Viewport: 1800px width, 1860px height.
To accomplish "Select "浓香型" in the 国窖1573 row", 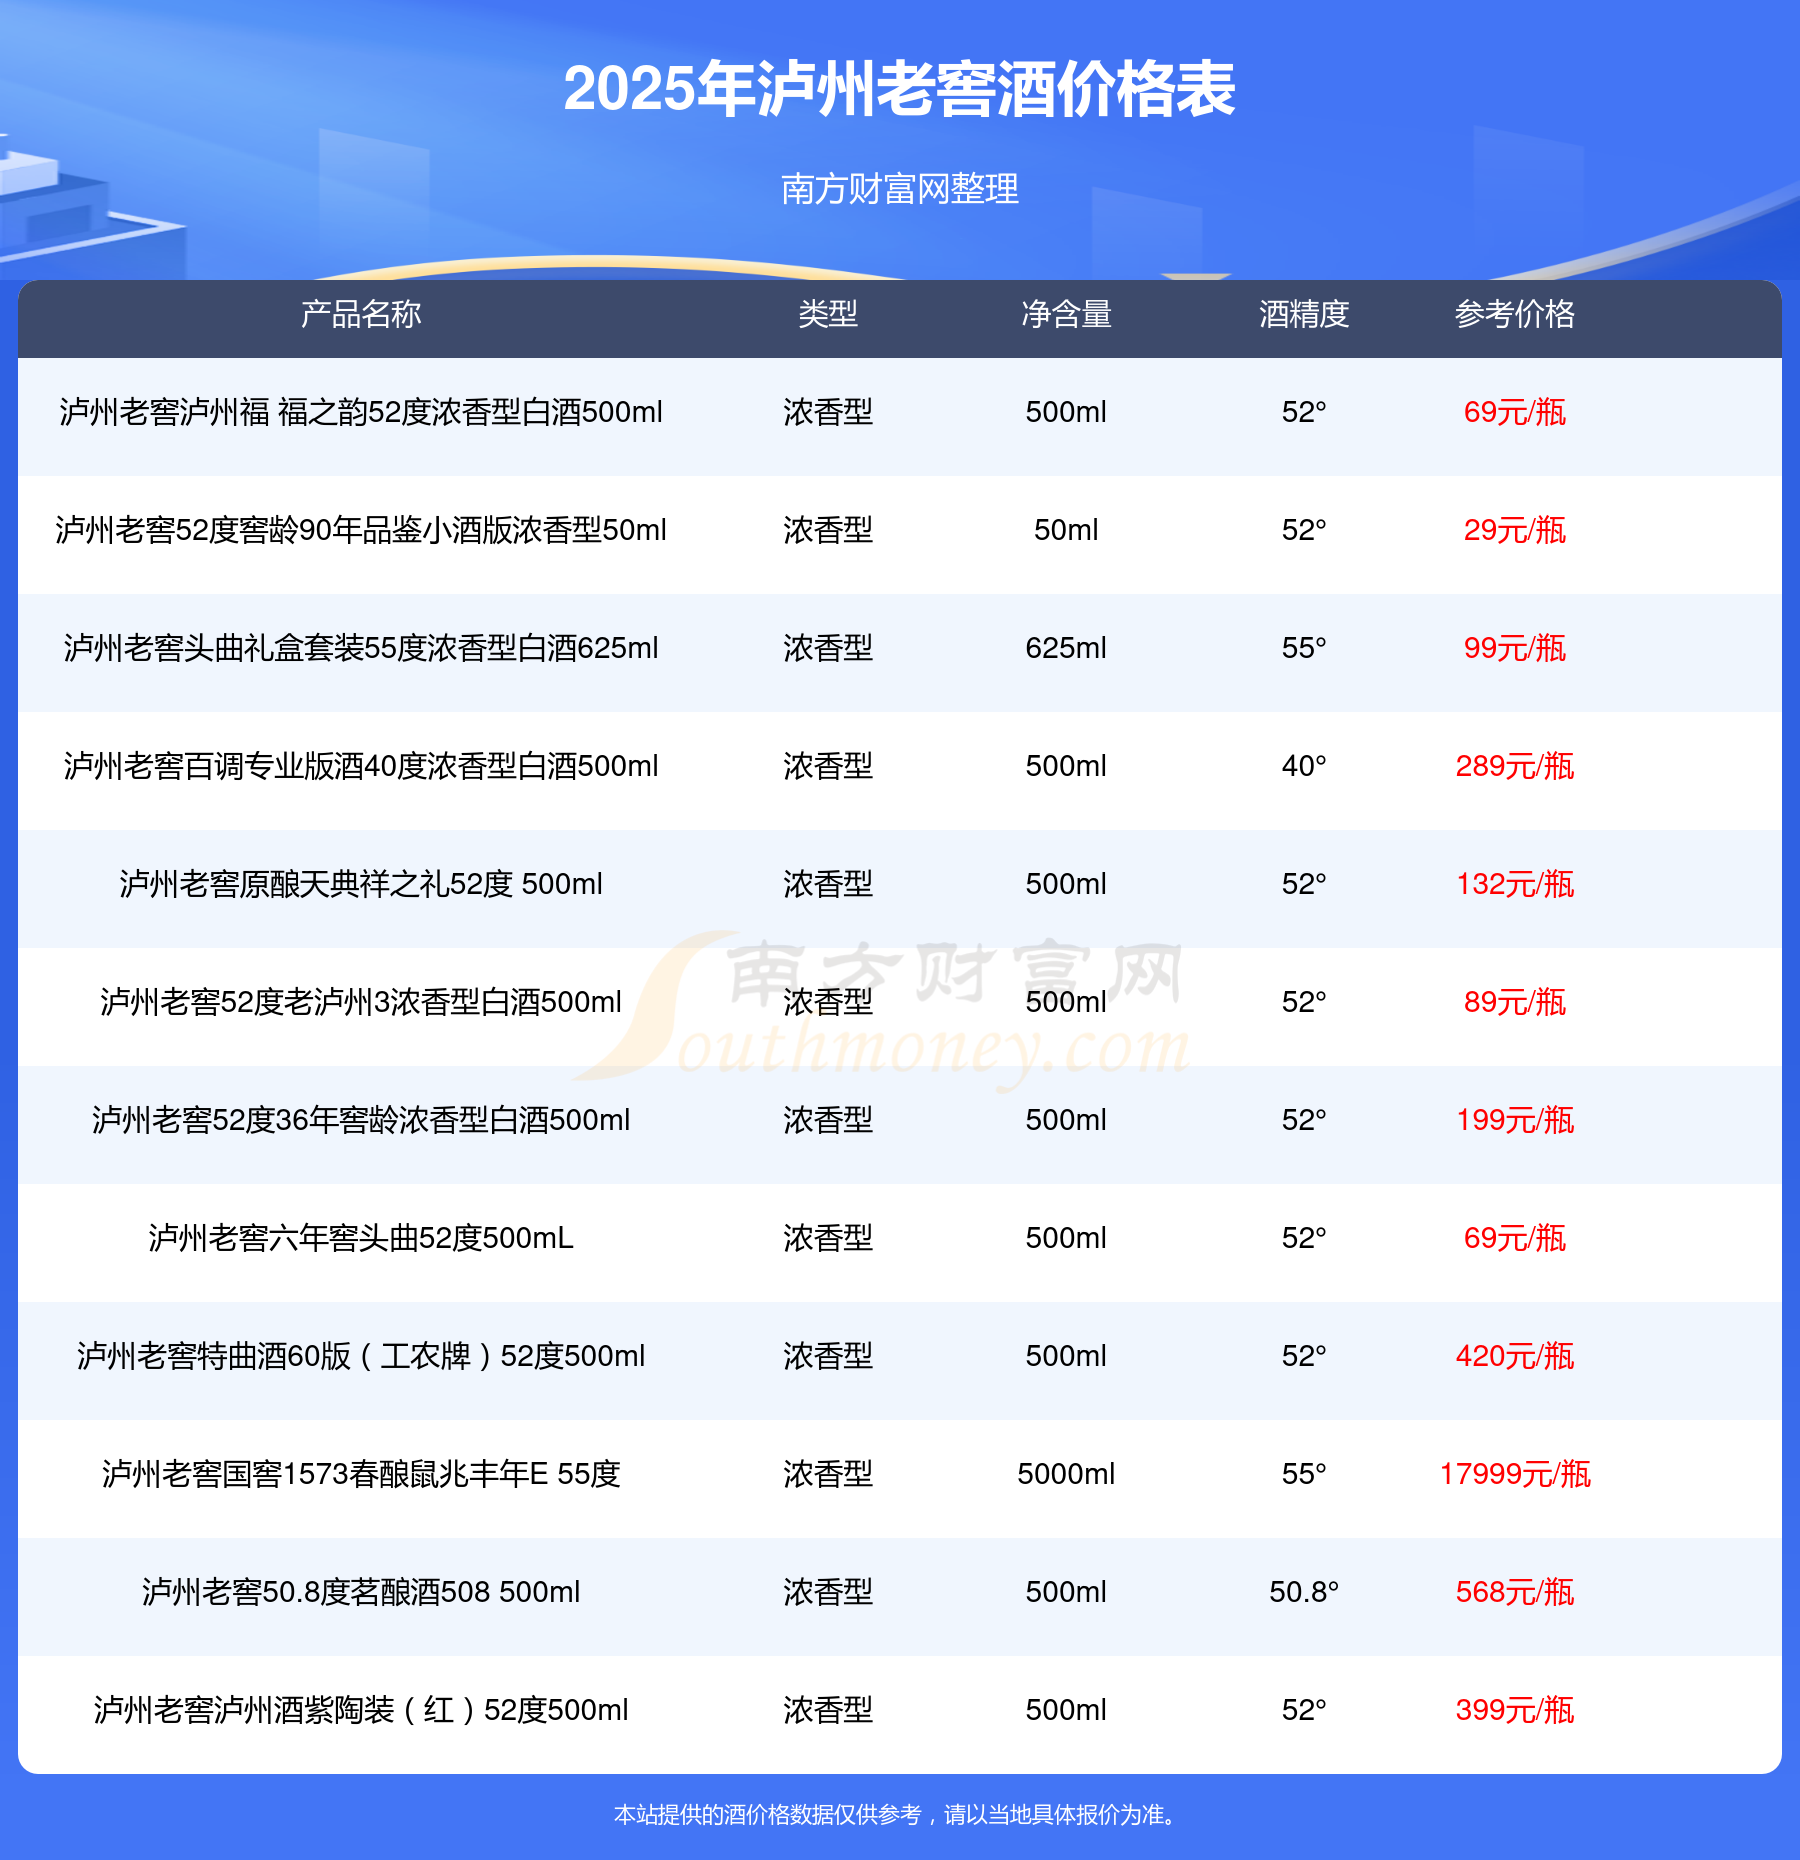I will coord(828,1474).
